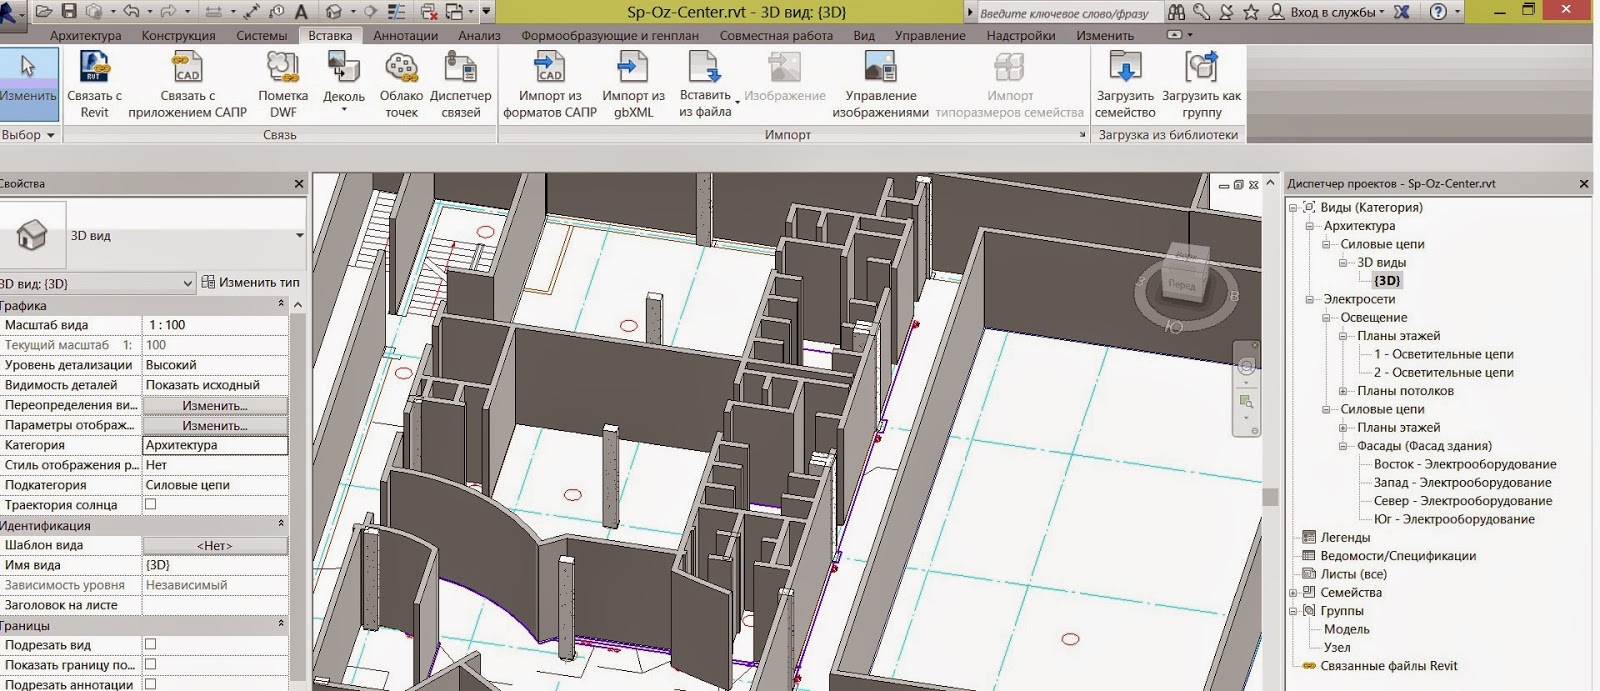Expand Планы потолков tree node
This screenshot has width=1600, height=691.
click(1343, 391)
